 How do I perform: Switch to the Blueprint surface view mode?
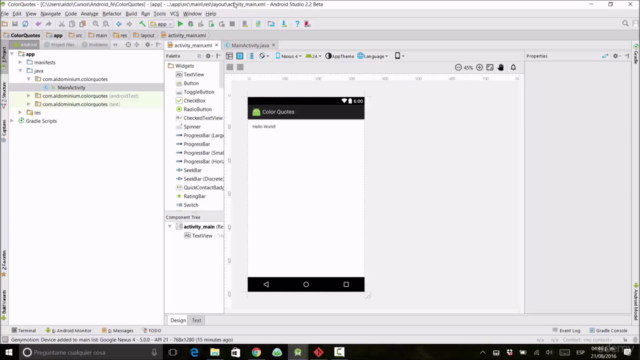click(240, 56)
